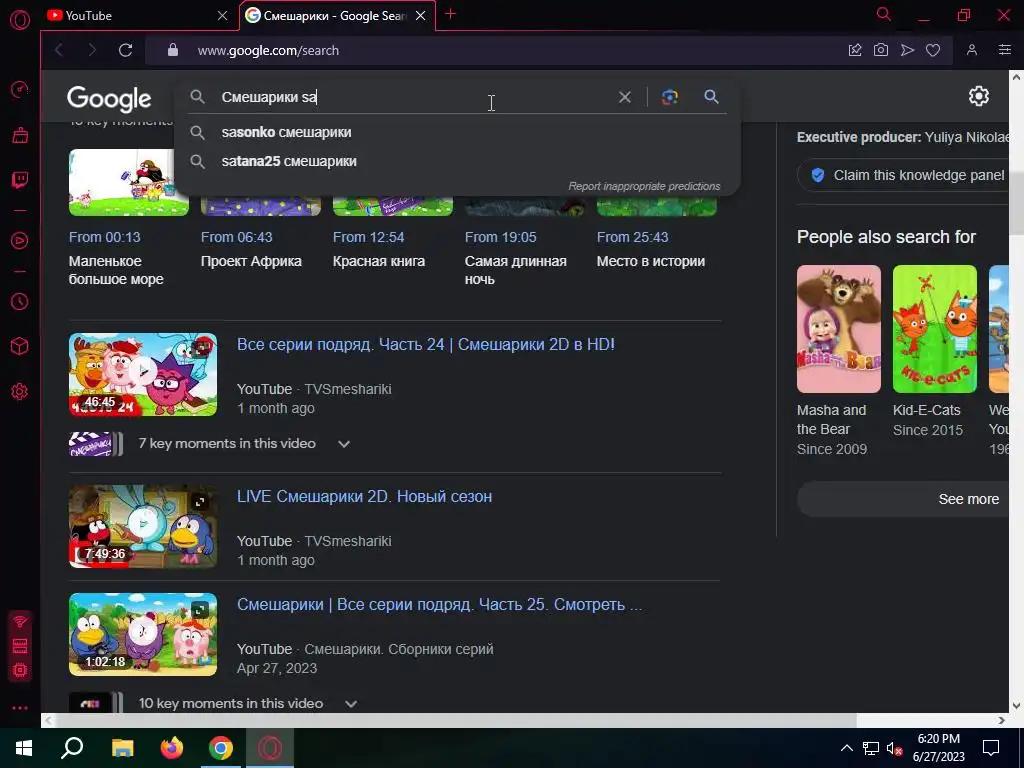This screenshot has width=1024, height=768.
Task: Open LIVE Смешарики 2D Новый сезон link
Action: pos(364,496)
